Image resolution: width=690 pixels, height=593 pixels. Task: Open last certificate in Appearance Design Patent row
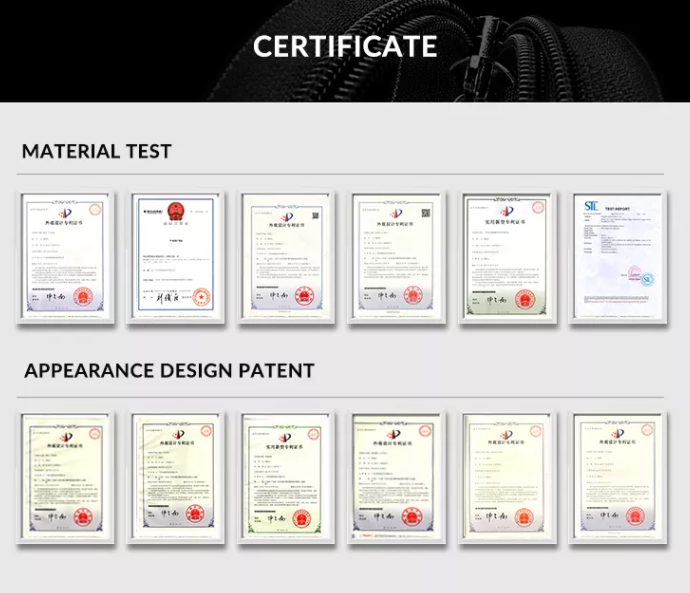tap(617, 477)
